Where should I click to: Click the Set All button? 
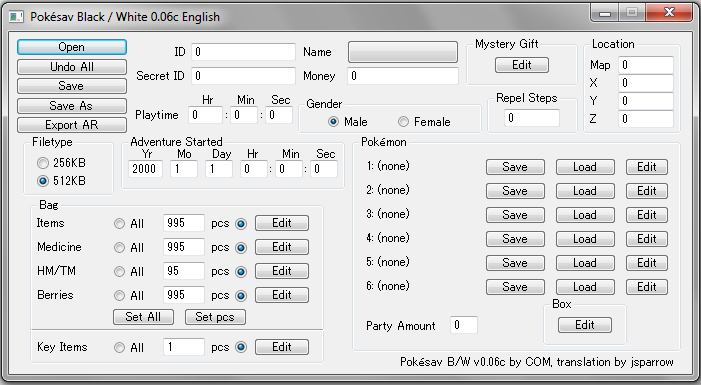click(143, 317)
